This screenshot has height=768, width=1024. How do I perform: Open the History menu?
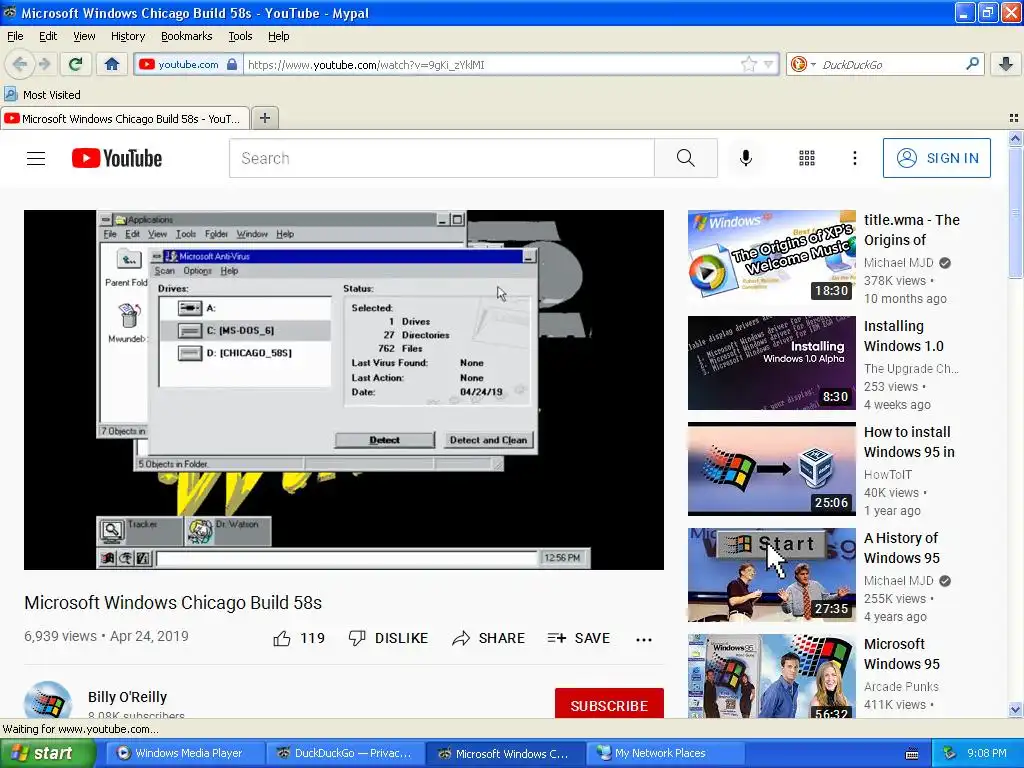point(128,36)
